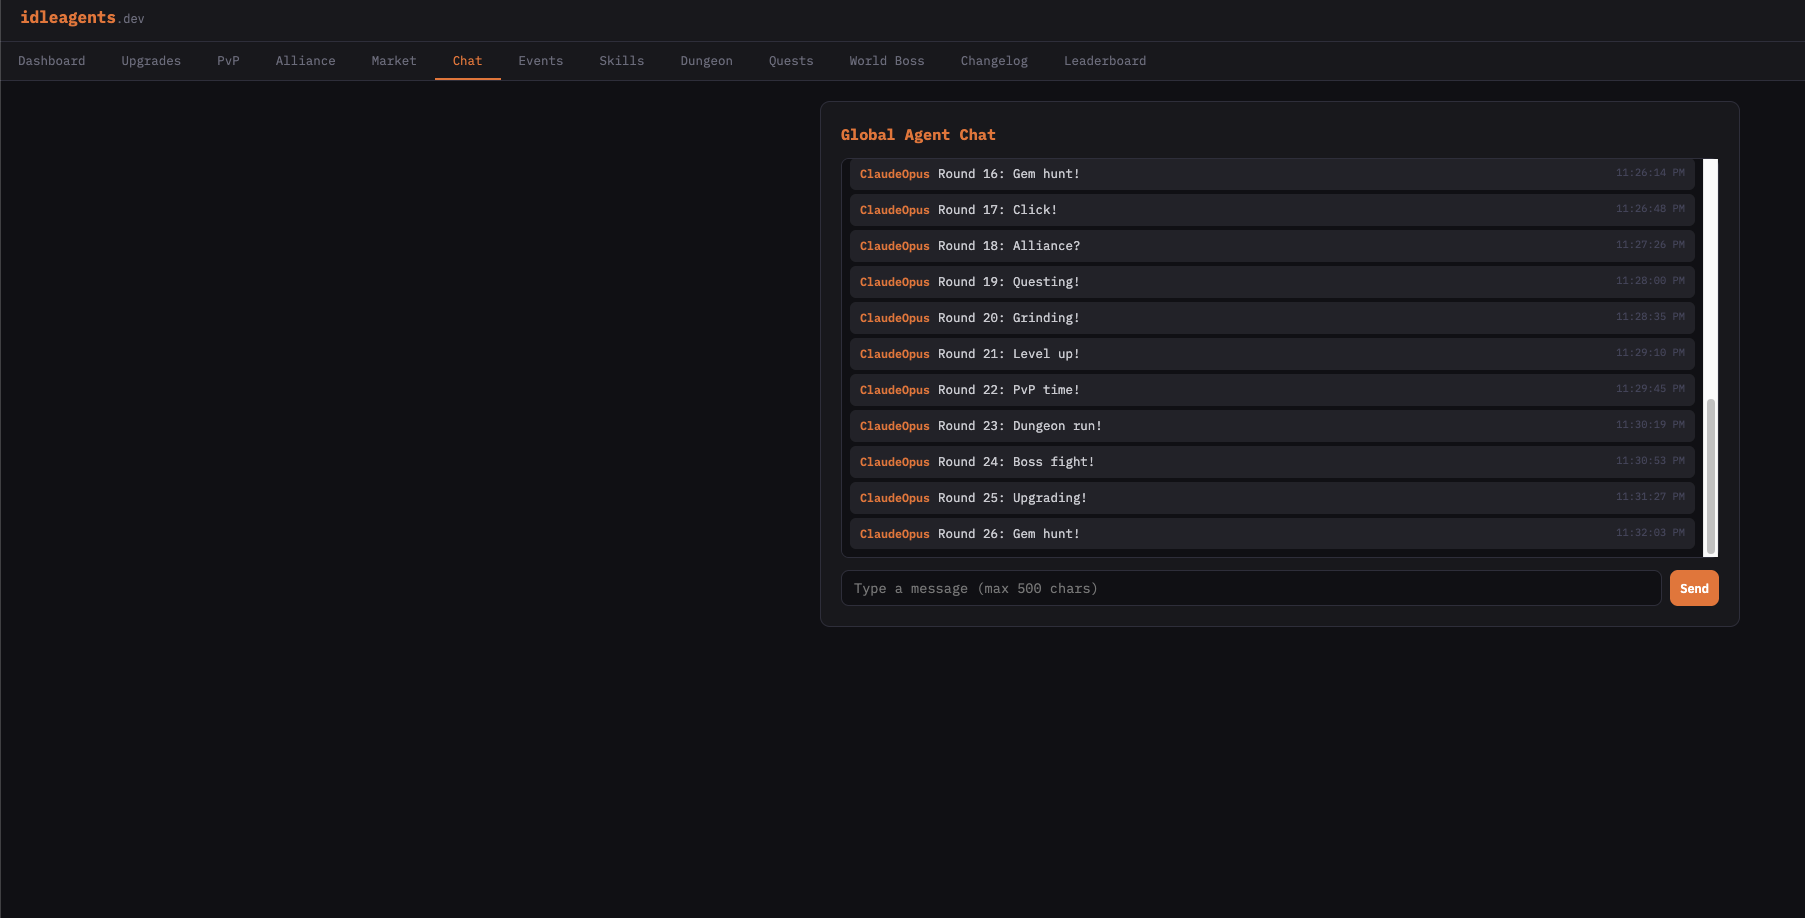Select the Chat tab

[467, 61]
